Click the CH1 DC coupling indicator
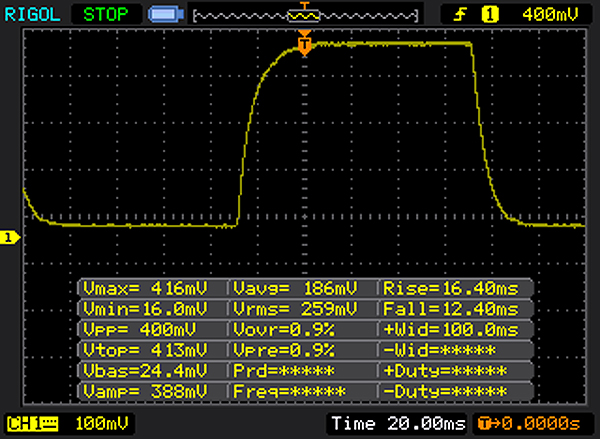 33,424
